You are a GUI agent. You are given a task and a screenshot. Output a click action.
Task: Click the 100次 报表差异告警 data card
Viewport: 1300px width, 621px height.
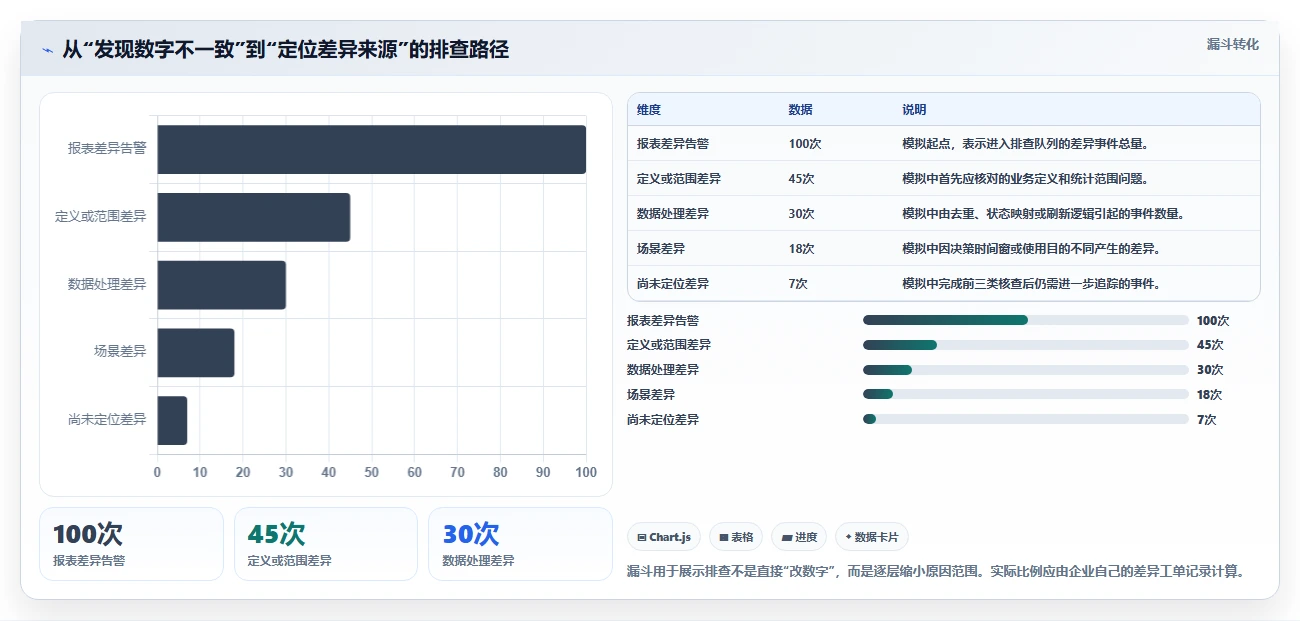[131, 544]
